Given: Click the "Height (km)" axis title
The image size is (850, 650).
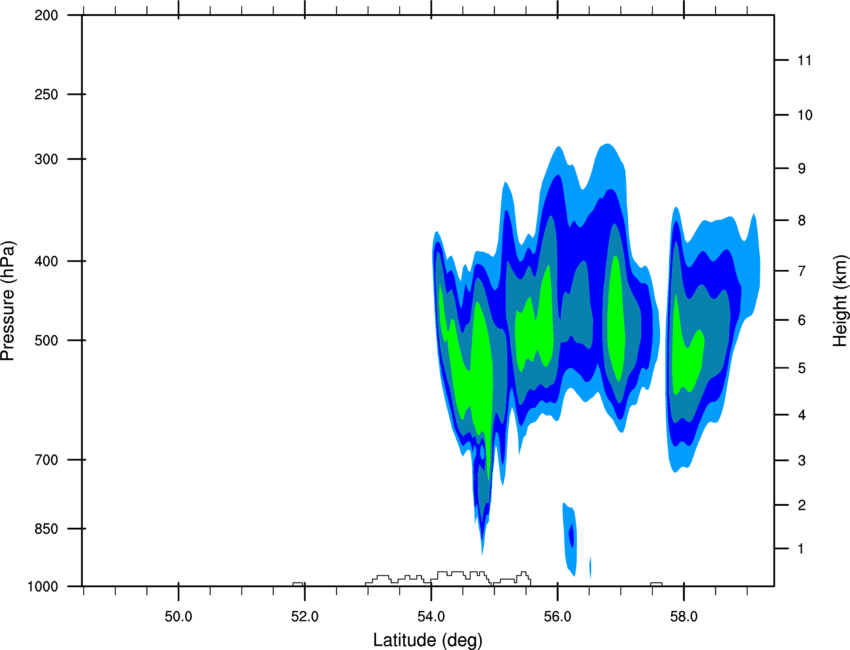Looking at the screenshot, I should (840, 301).
